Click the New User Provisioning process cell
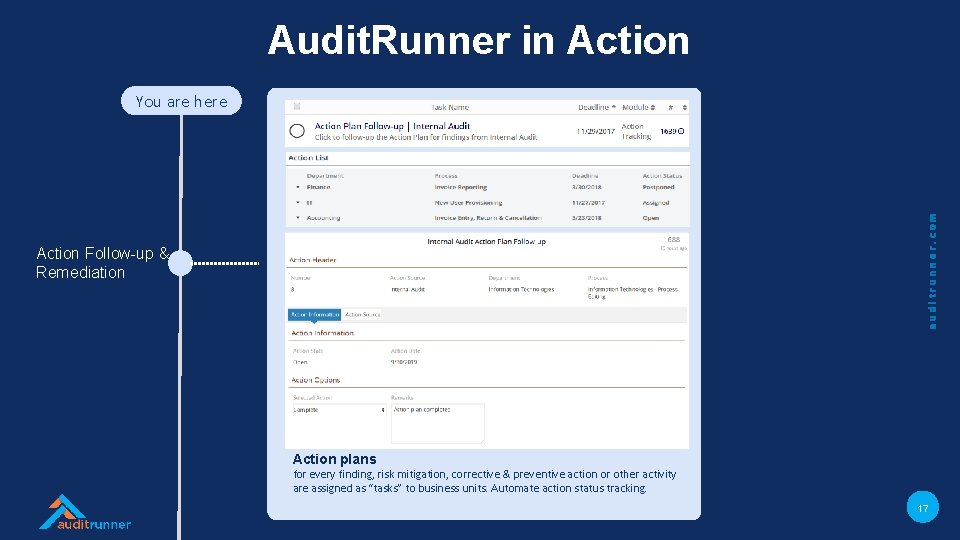The width and height of the screenshot is (960, 540). (468, 203)
